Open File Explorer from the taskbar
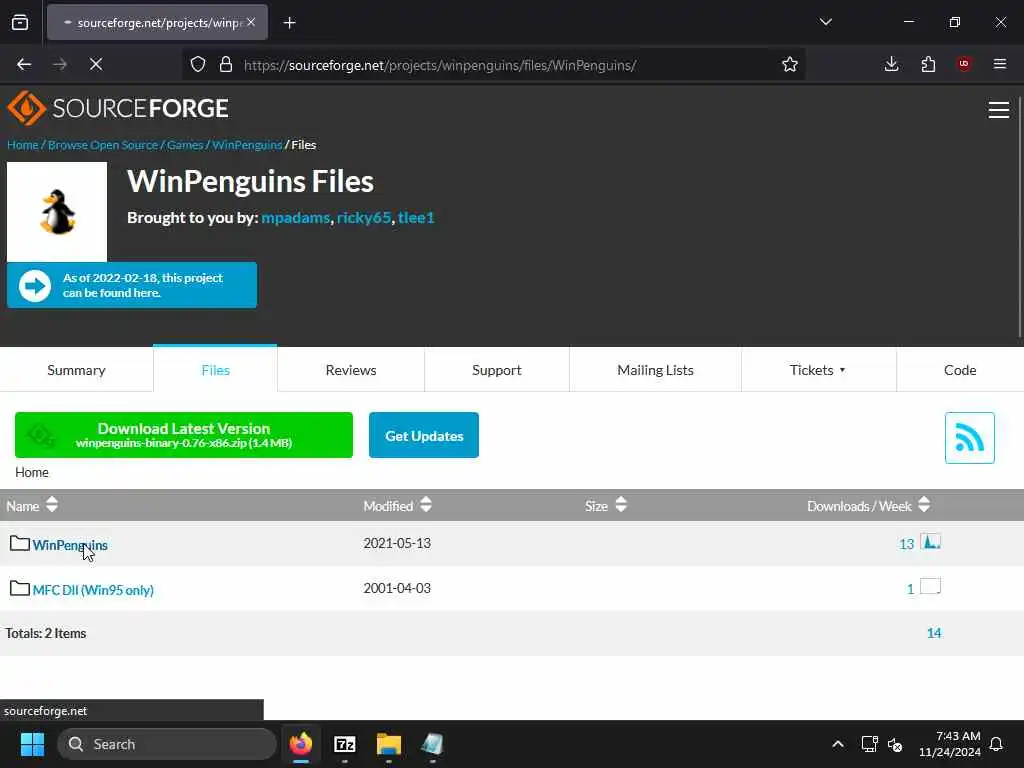The width and height of the screenshot is (1024, 768). (389, 744)
